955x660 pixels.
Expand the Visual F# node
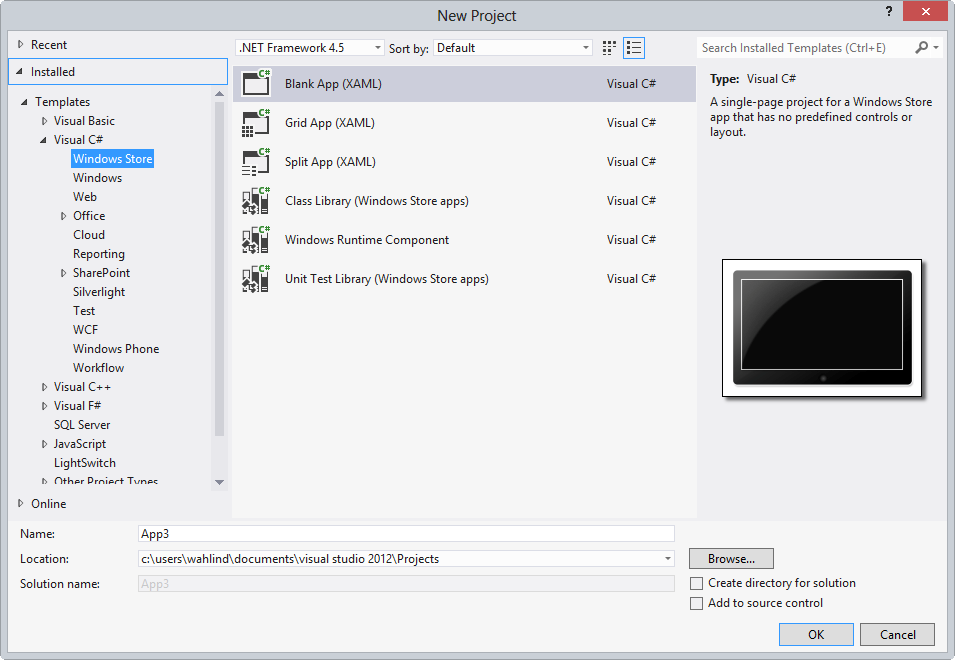tap(44, 406)
